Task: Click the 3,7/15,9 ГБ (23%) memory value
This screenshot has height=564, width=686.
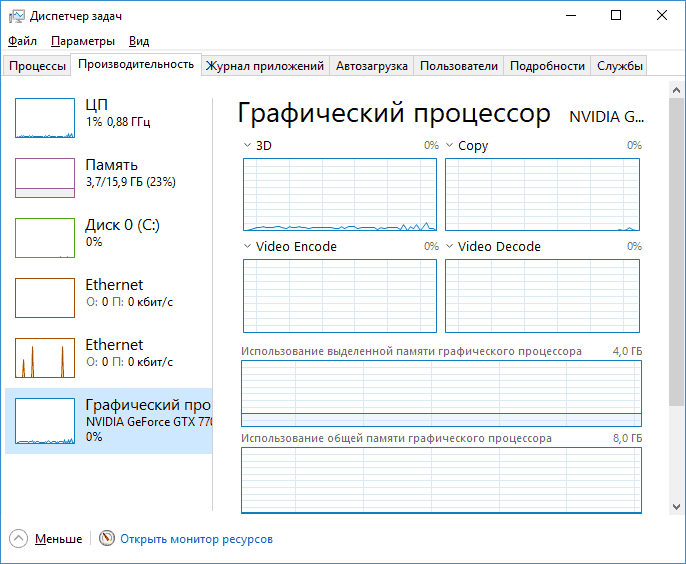Action: click(130, 182)
